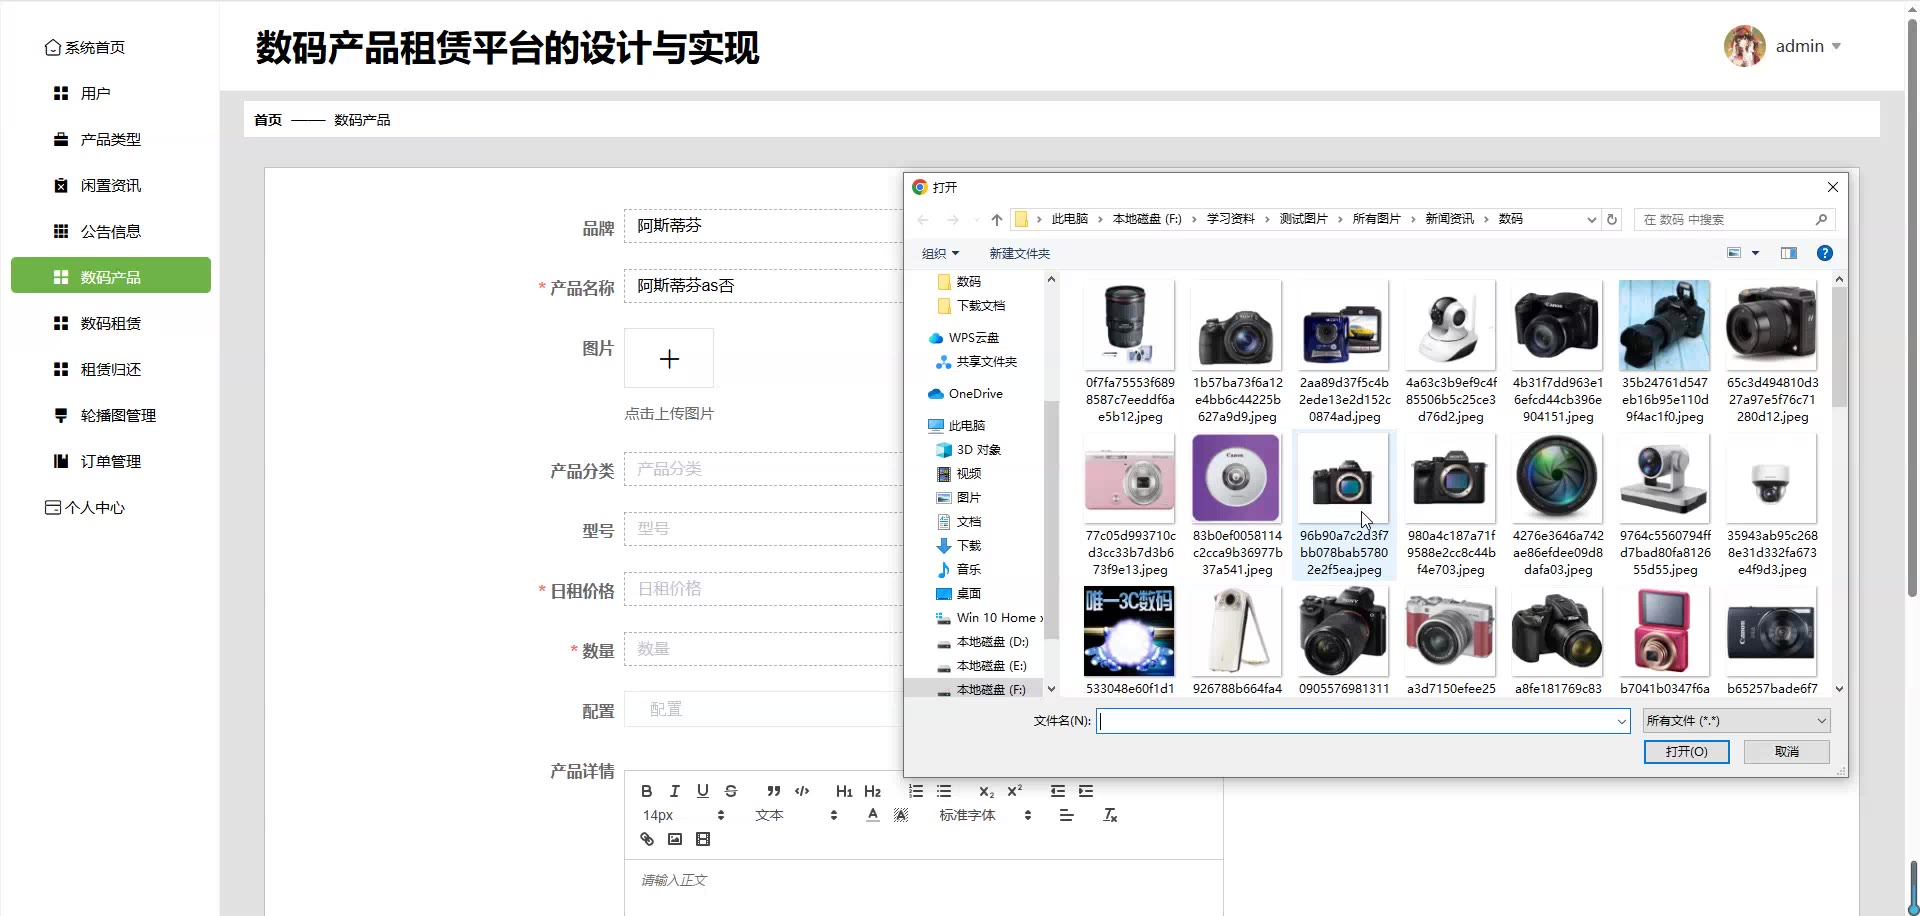Screen dimensions: 1920x916
Task: Open the 组织 dropdown menu
Action: (x=940, y=254)
